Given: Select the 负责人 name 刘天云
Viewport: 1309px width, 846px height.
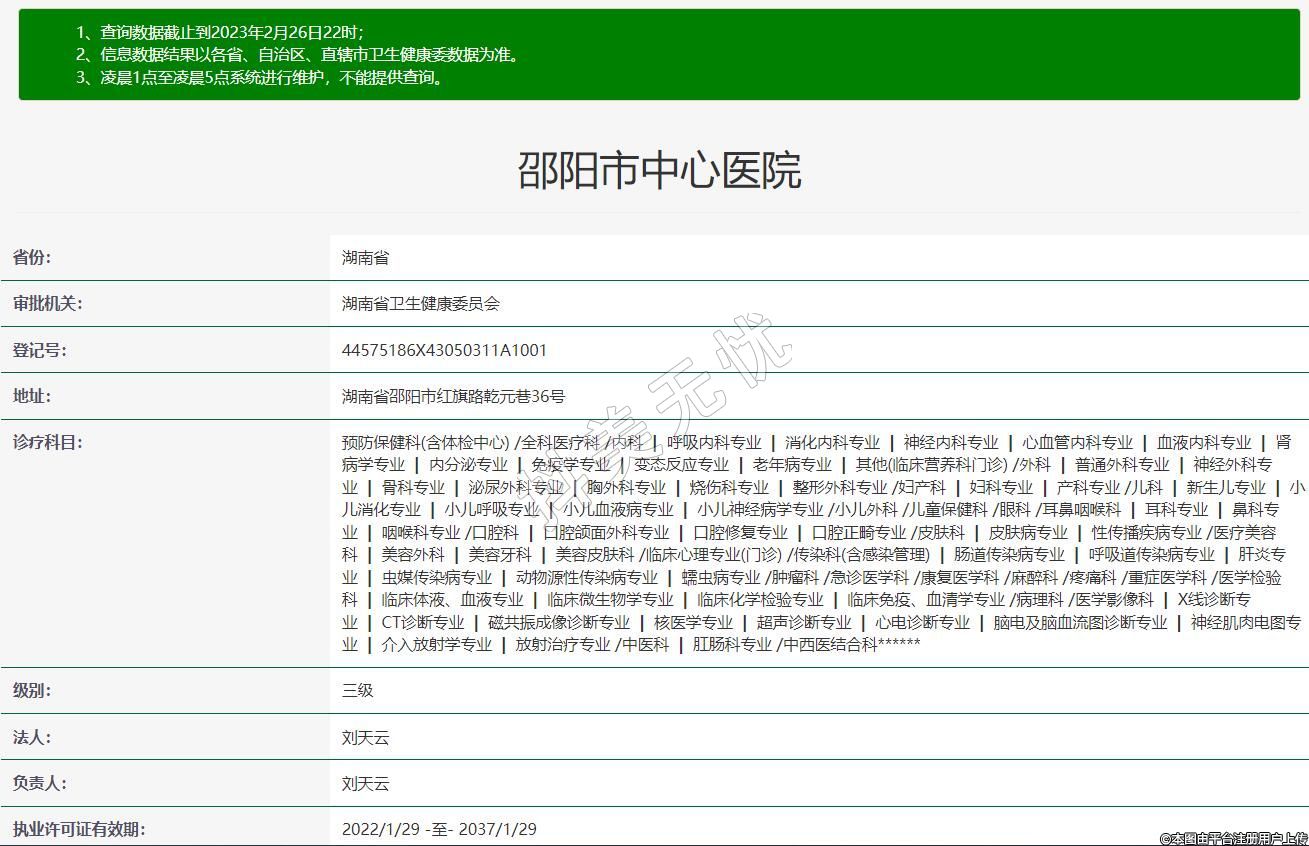Looking at the screenshot, I should click(365, 784).
